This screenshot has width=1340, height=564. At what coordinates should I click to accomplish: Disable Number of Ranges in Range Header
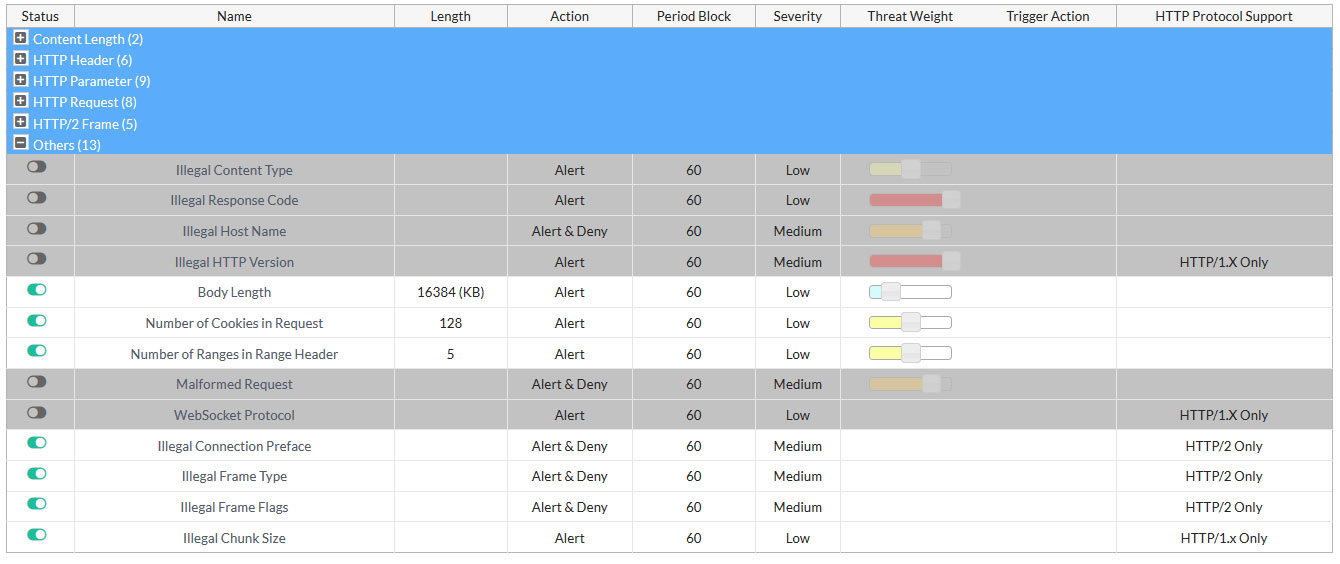click(37, 351)
